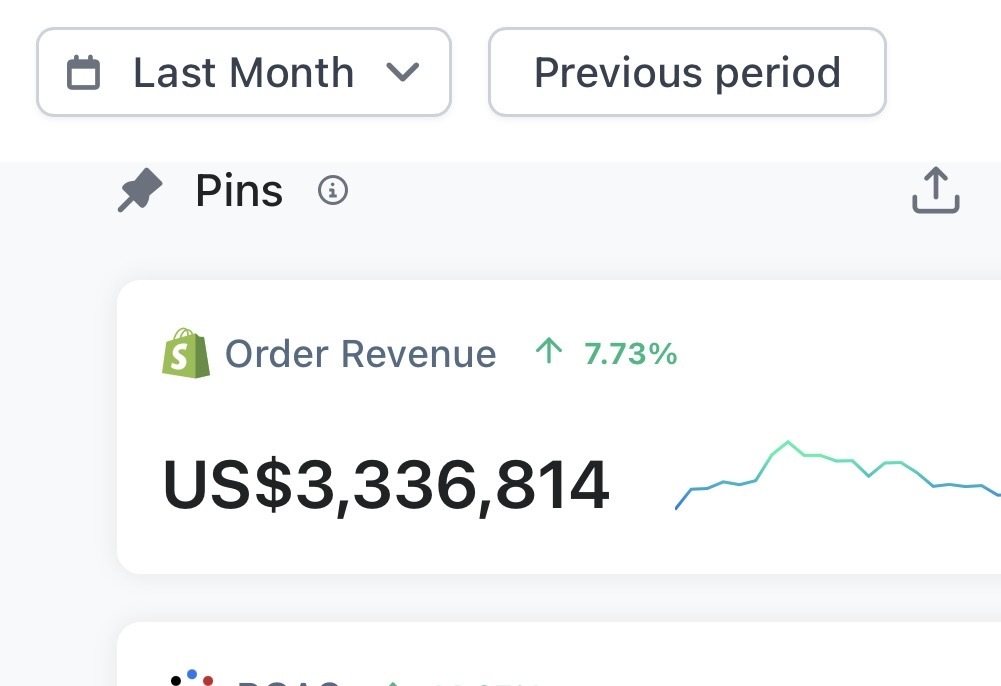Click the multicolor pixel icon on the ROAS card
Image resolution: width=1001 pixels, height=686 pixels.
192,680
